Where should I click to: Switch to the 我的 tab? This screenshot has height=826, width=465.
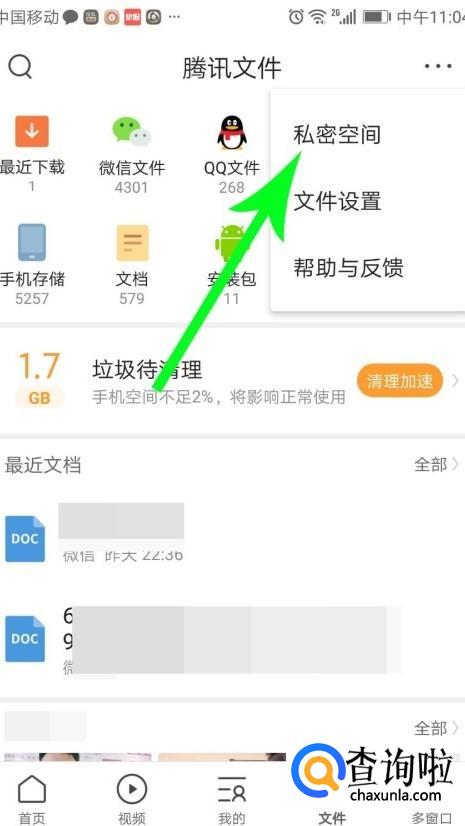click(x=232, y=800)
